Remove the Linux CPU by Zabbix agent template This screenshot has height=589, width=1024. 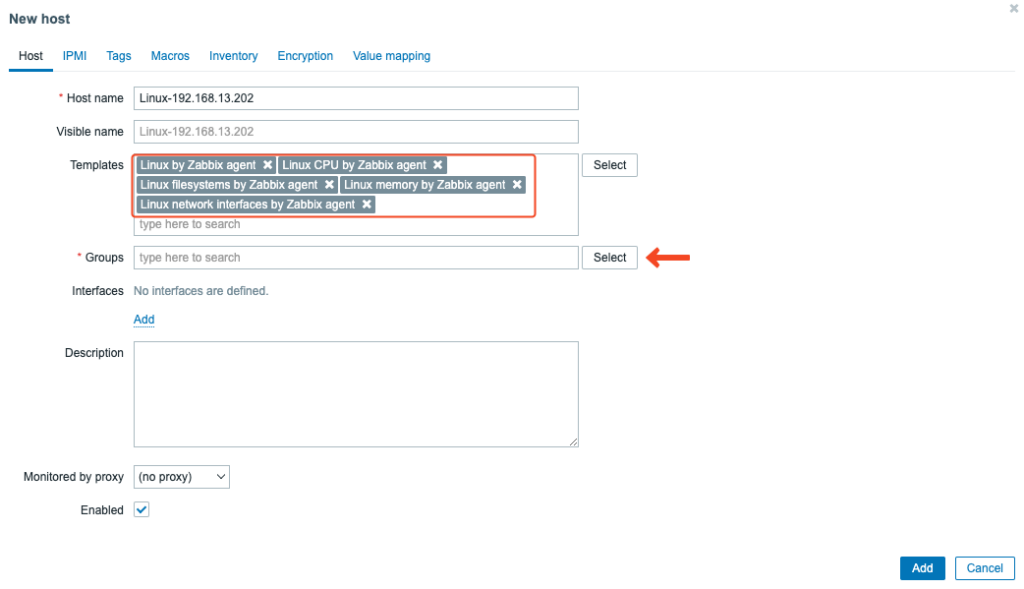[x=438, y=165]
